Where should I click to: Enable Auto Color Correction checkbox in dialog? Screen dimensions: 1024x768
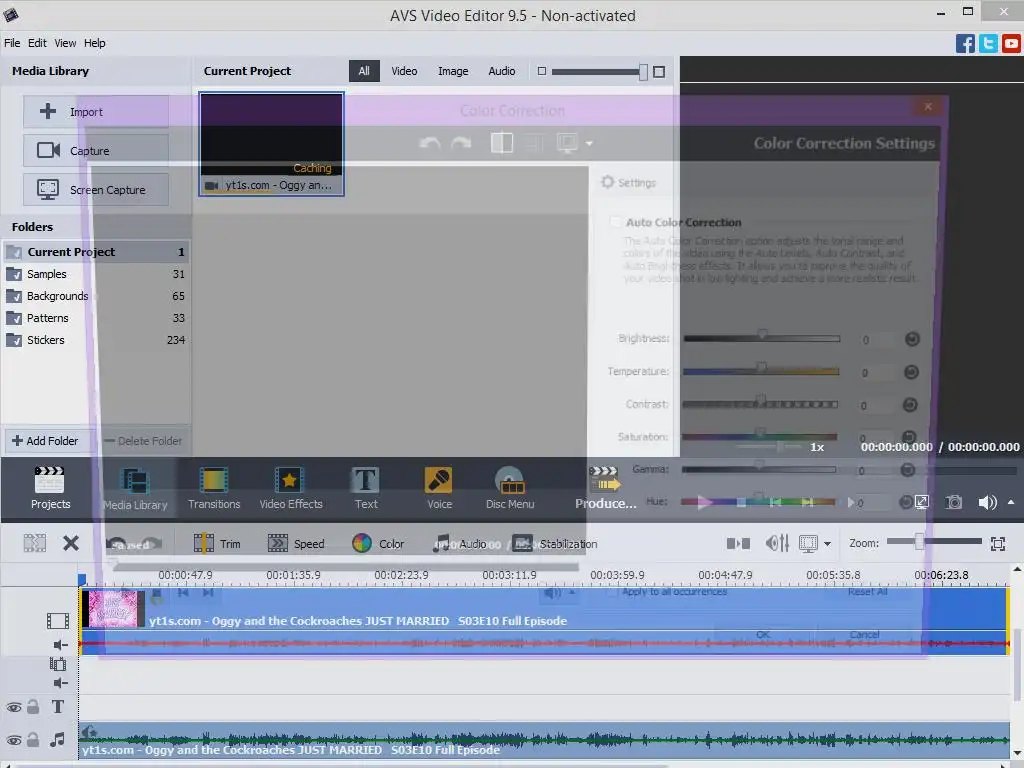click(615, 222)
